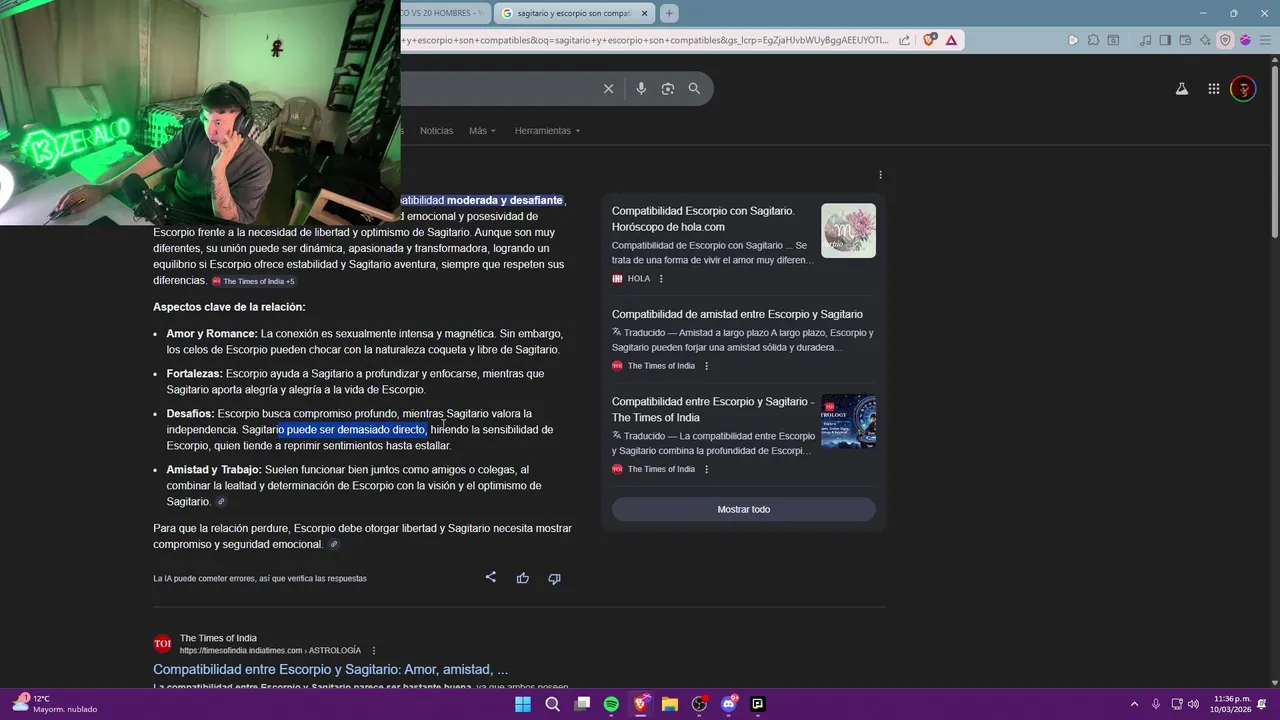Click the 'Aspectos clave de la relación:' heading
Viewport: 1280px width, 720px height.
tap(229, 307)
